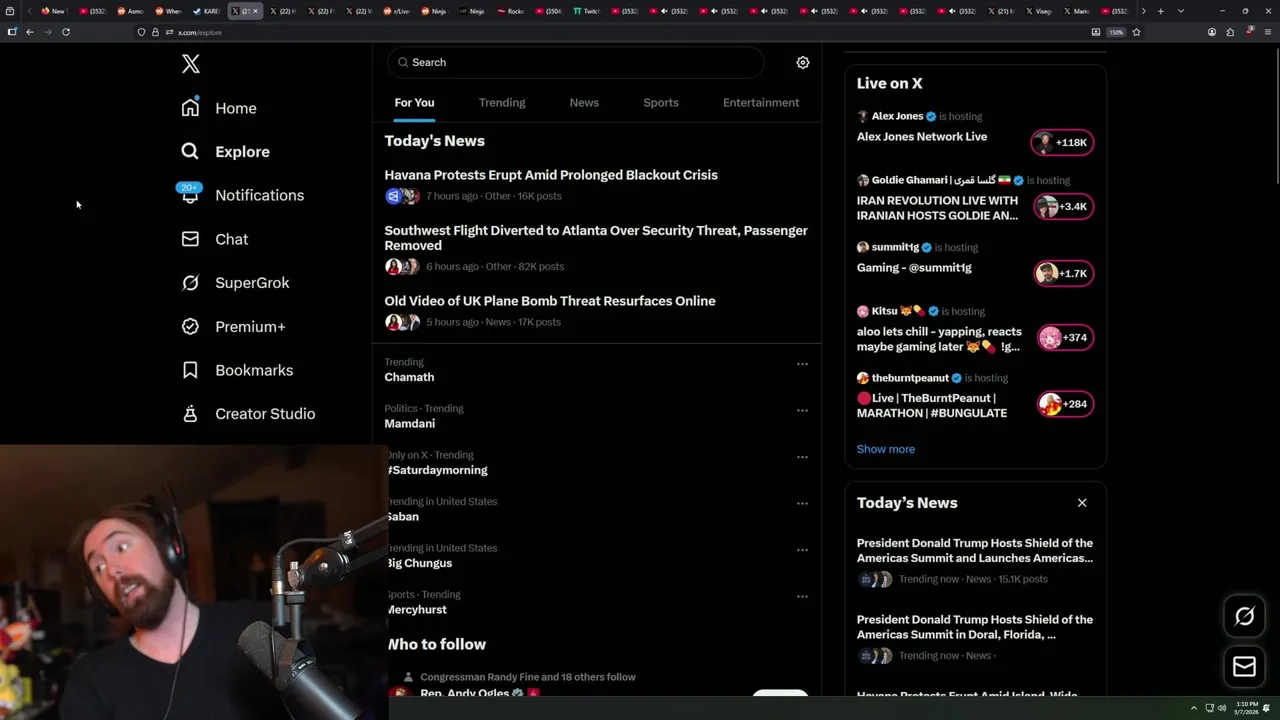
Task: Open Chat from the sidebar
Action: pyautogui.click(x=214, y=239)
